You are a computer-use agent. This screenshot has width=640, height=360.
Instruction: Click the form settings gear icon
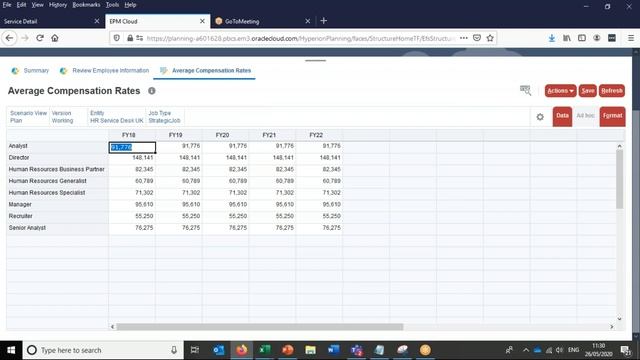[x=540, y=117]
